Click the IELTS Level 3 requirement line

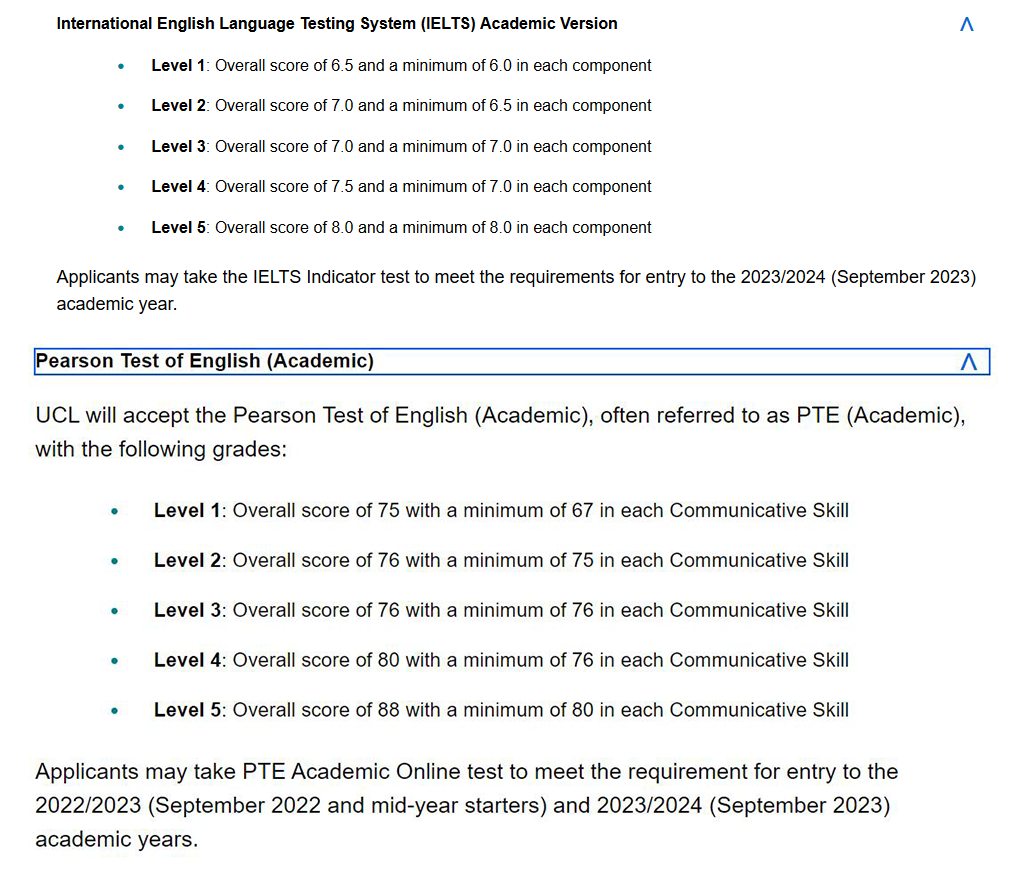point(401,146)
